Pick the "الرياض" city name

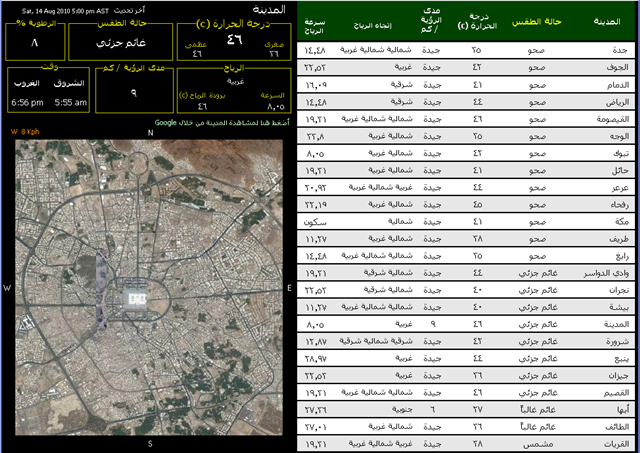point(617,102)
